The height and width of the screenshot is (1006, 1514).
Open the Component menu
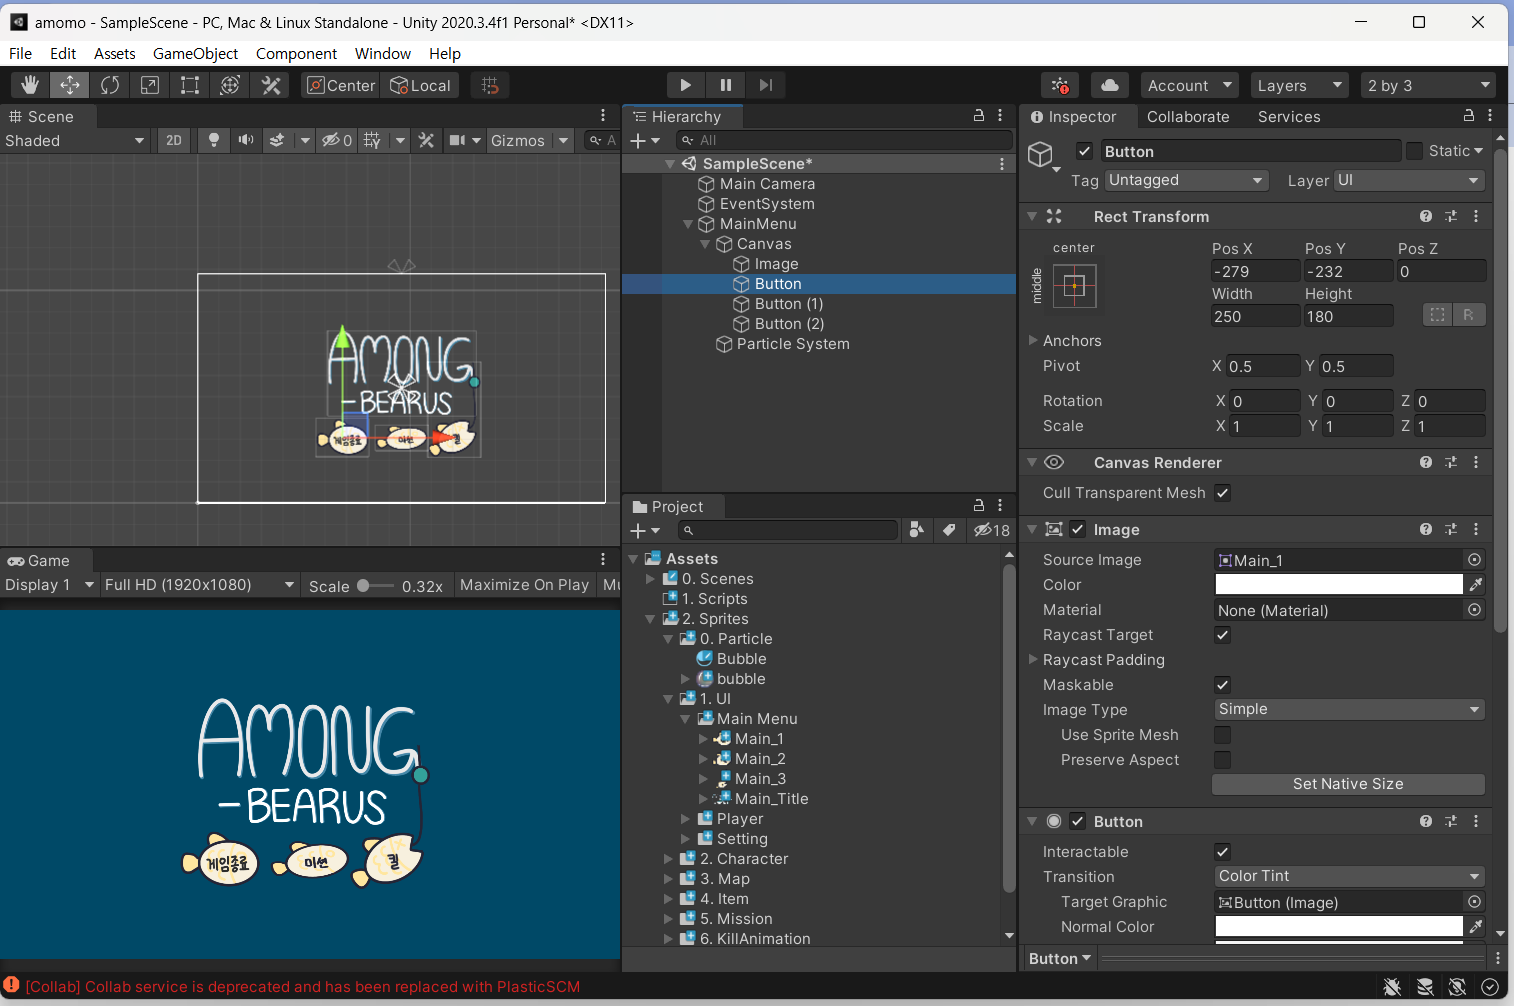click(296, 54)
